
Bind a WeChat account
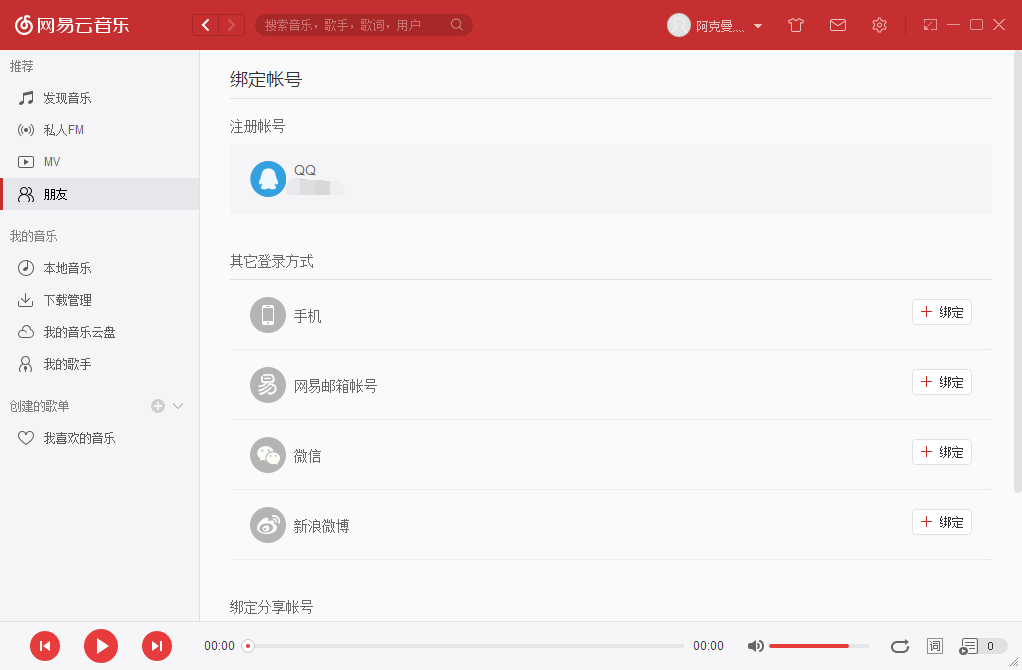[940, 451]
